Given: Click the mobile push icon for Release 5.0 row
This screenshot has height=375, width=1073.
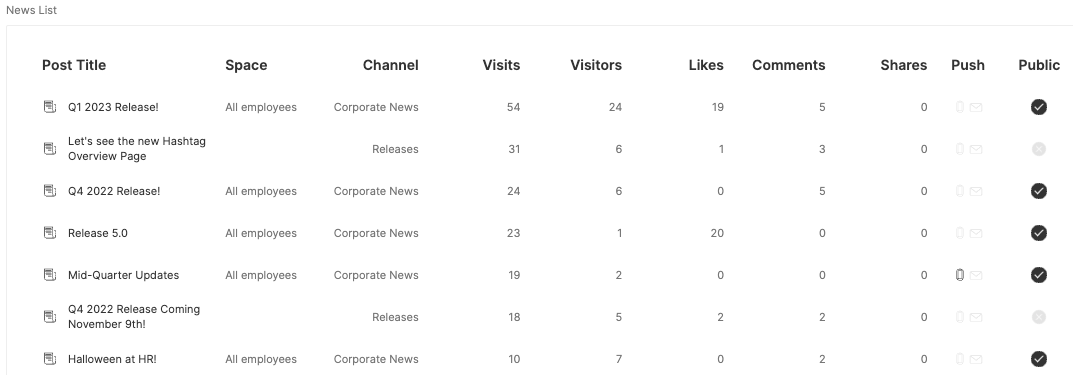Looking at the screenshot, I should [959, 233].
